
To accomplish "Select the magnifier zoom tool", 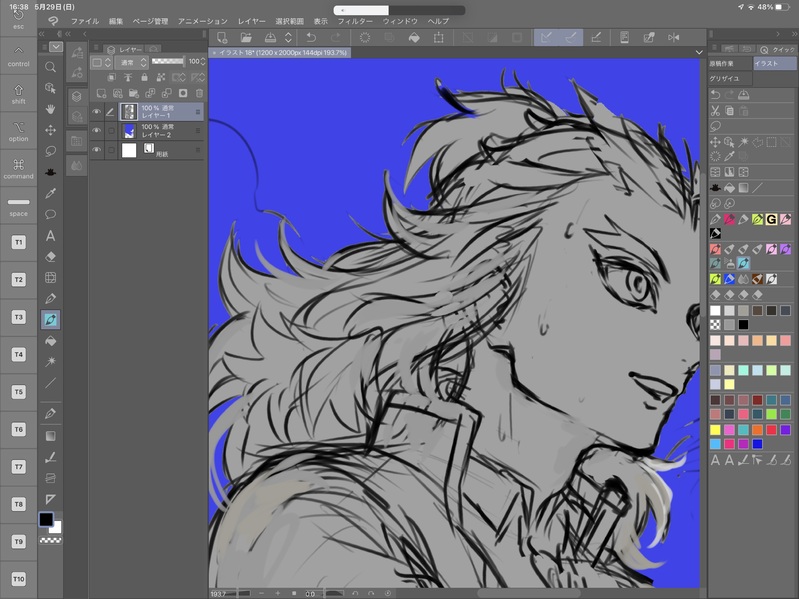I will 50,67.
